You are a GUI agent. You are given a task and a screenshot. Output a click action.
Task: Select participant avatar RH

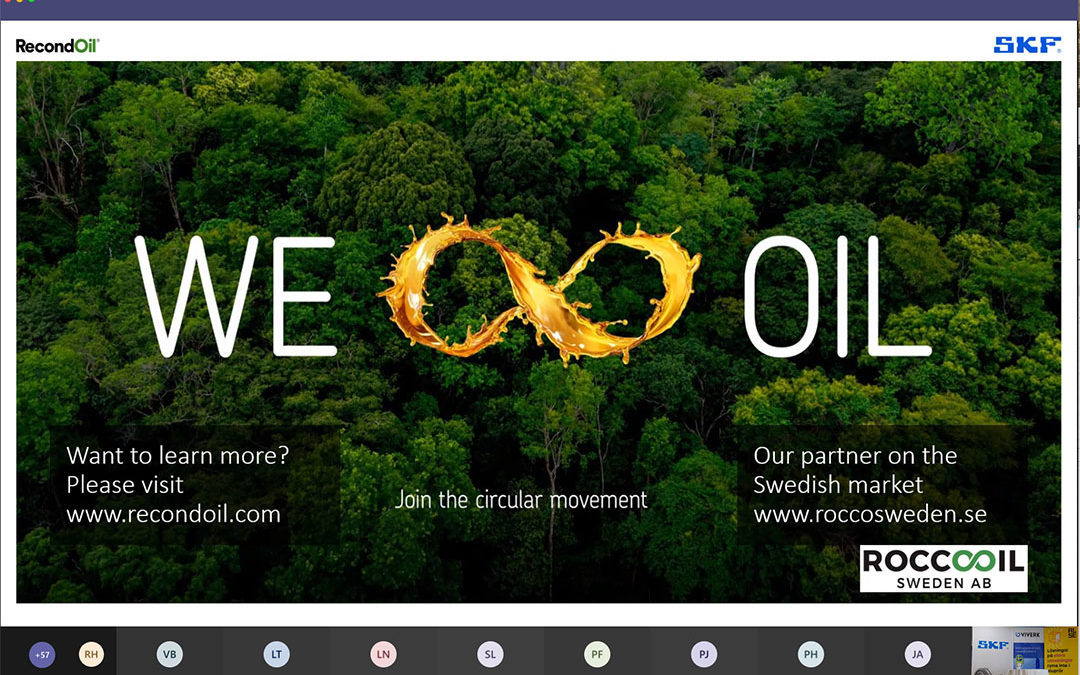coord(91,654)
